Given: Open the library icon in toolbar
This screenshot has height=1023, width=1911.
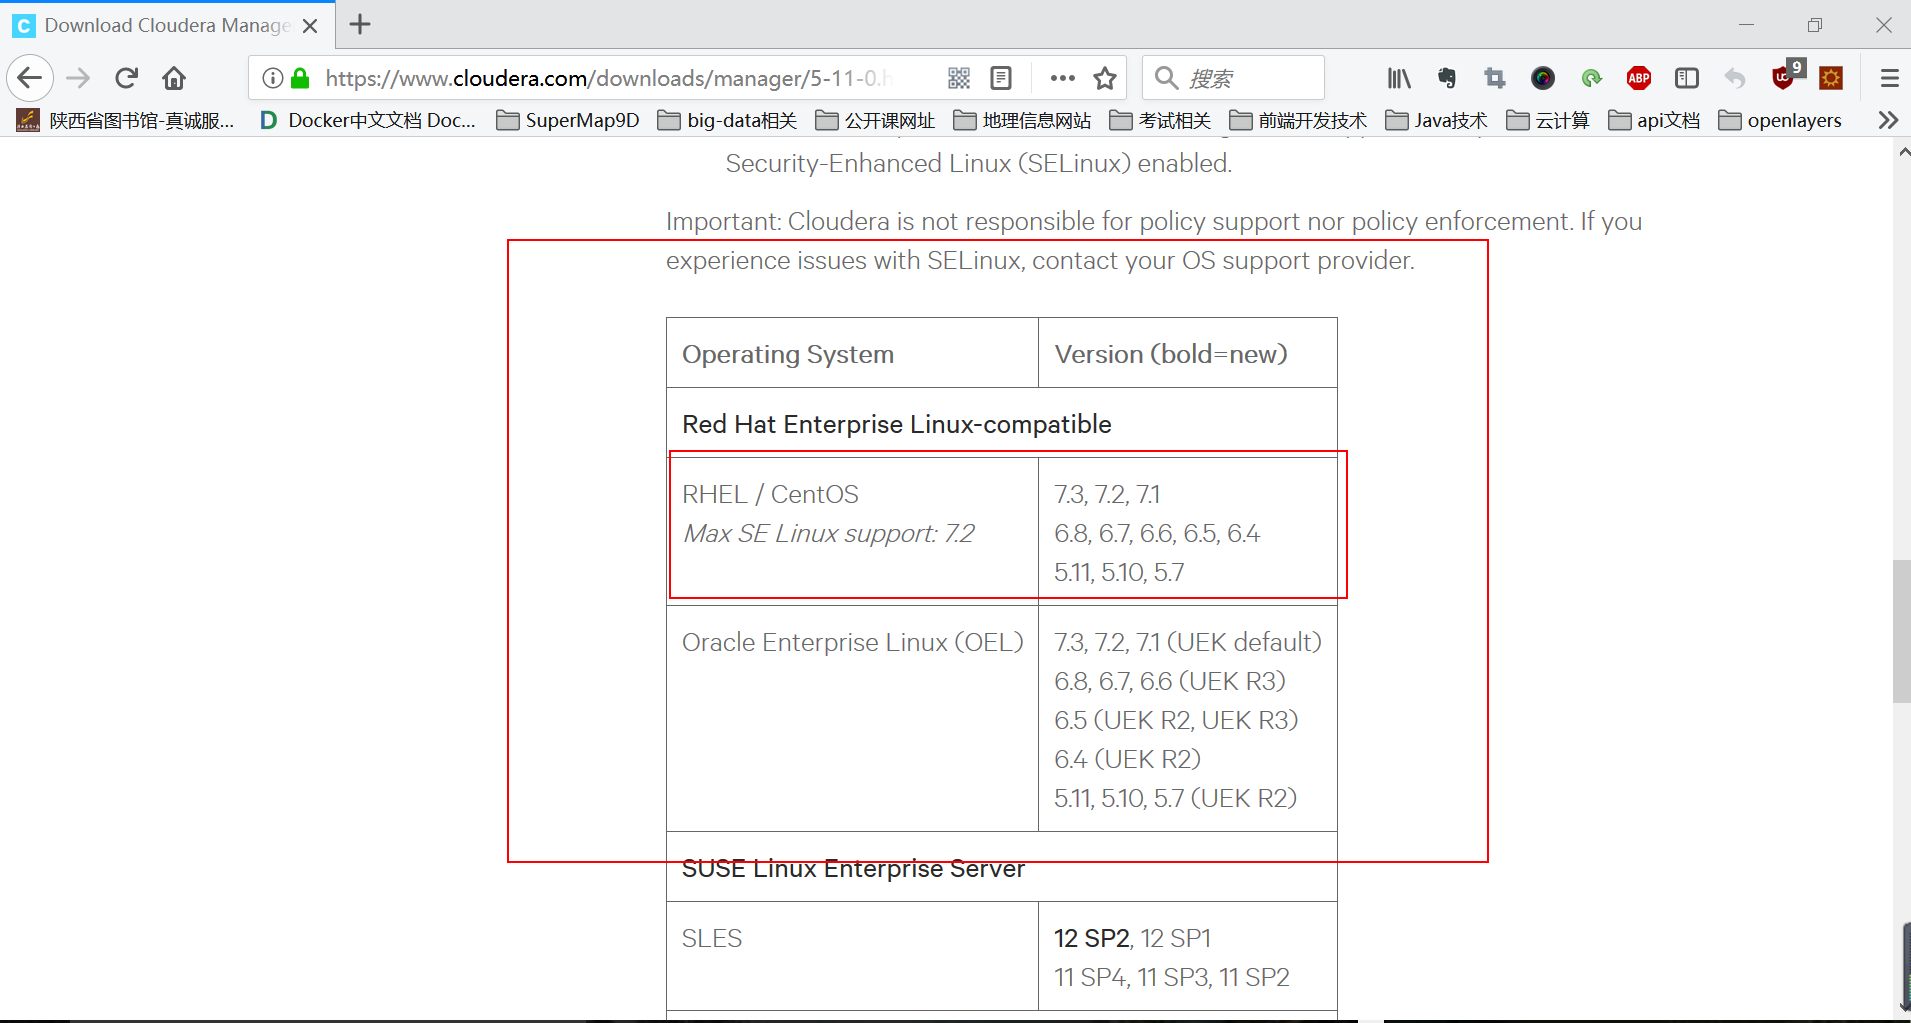Looking at the screenshot, I should (1399, 78).
